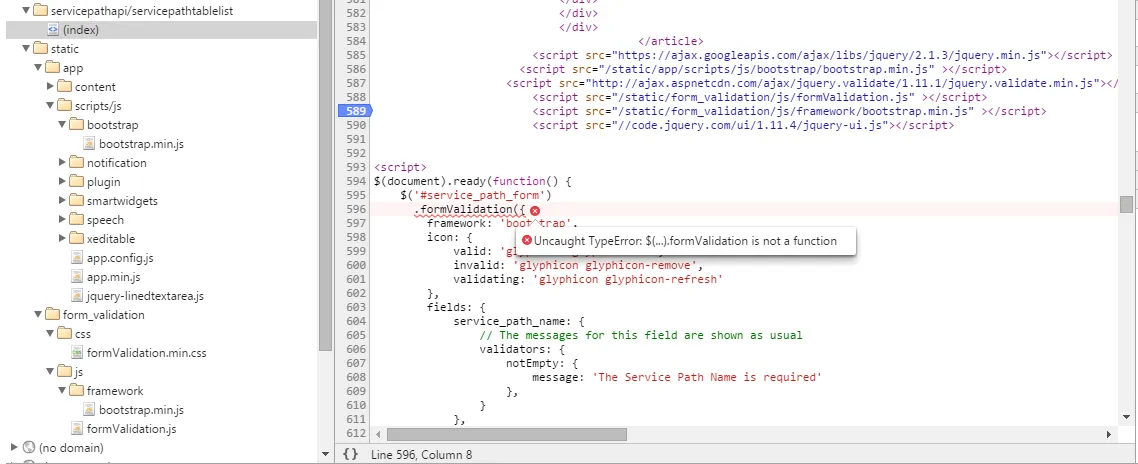The height and width of the screenshot is (464, 1138).
Task: Click the xeditable folder icon
Action: tap(76, 238)
